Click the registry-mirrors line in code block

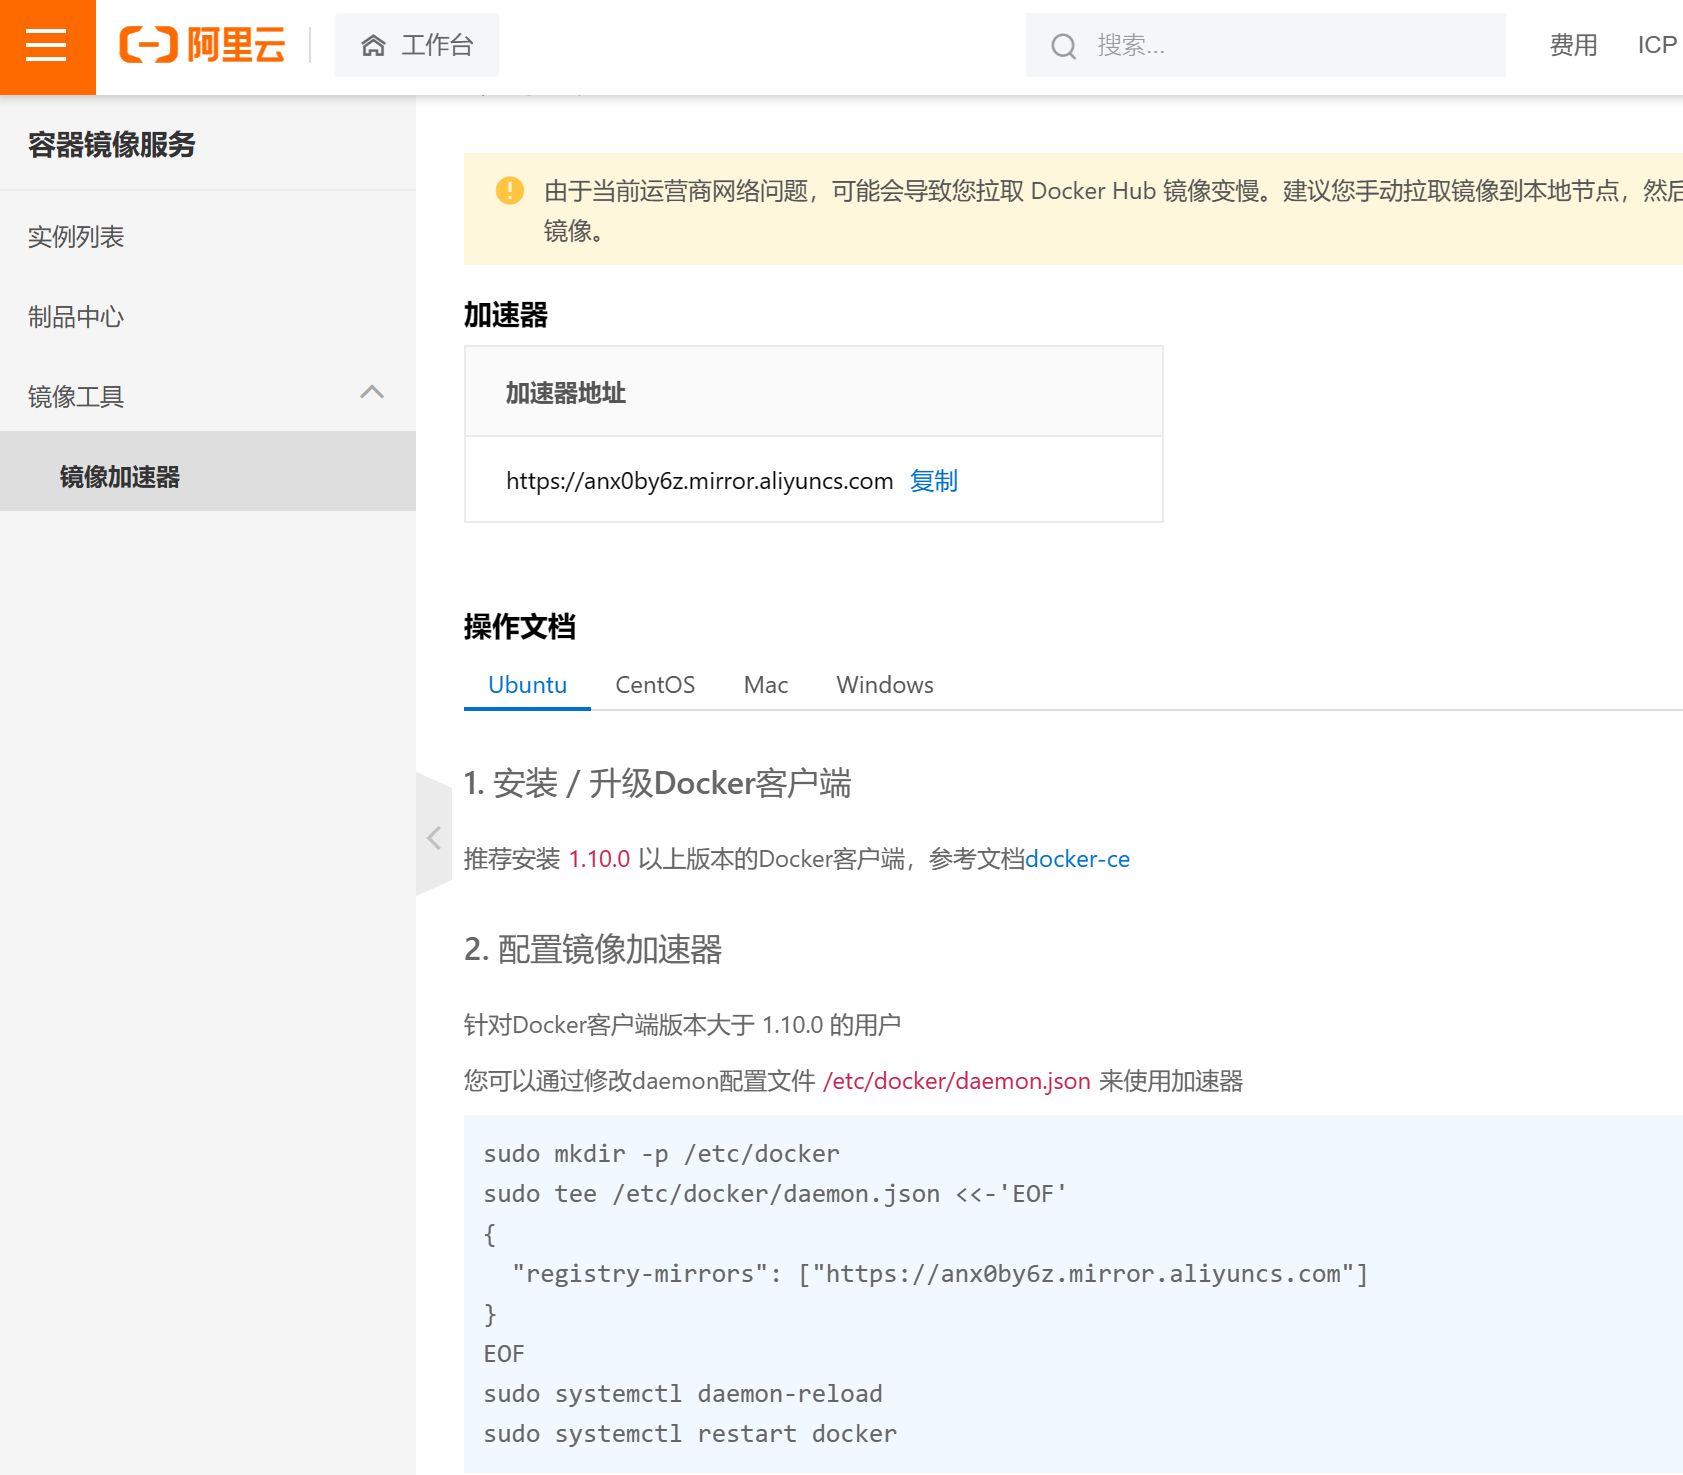click(940, 1274)
